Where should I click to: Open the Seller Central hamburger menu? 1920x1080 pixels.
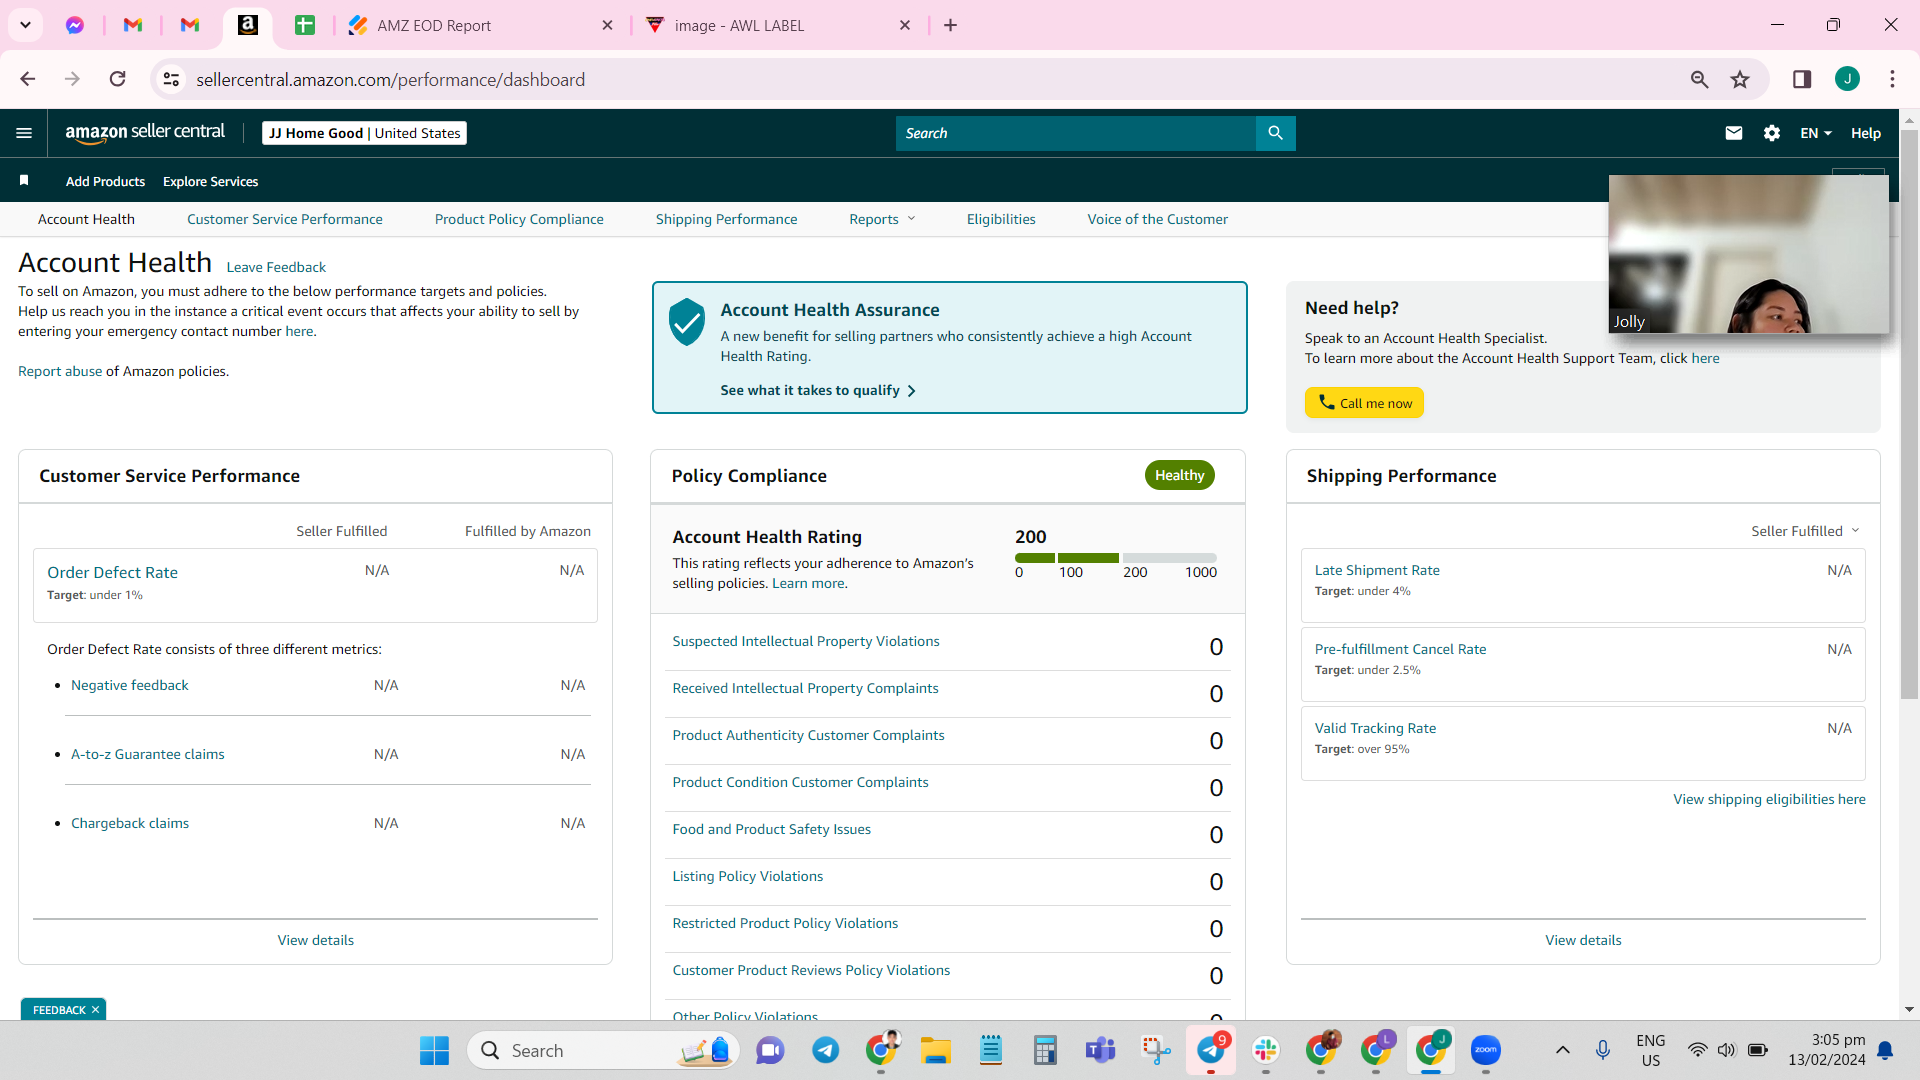[24, 133]
